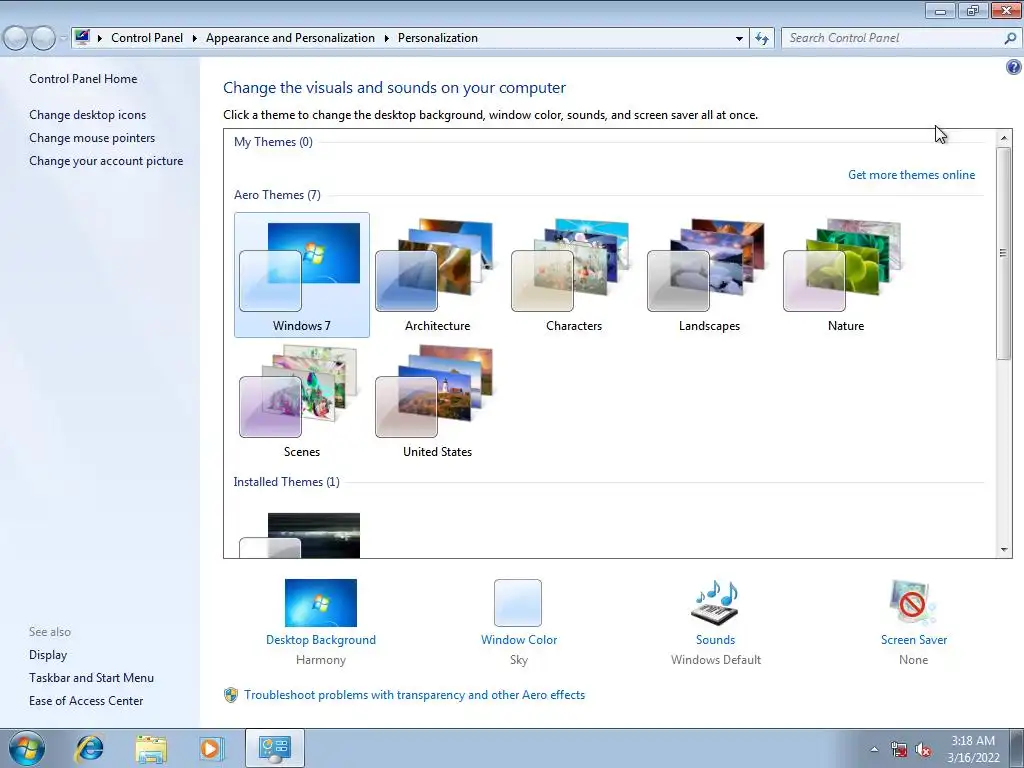The width and height of the screenshot is (1024, 768).
Task: Expand arrow after Appearance and Personalization breadcrumb
Action: pyautogui.click(x=387, y=38)
